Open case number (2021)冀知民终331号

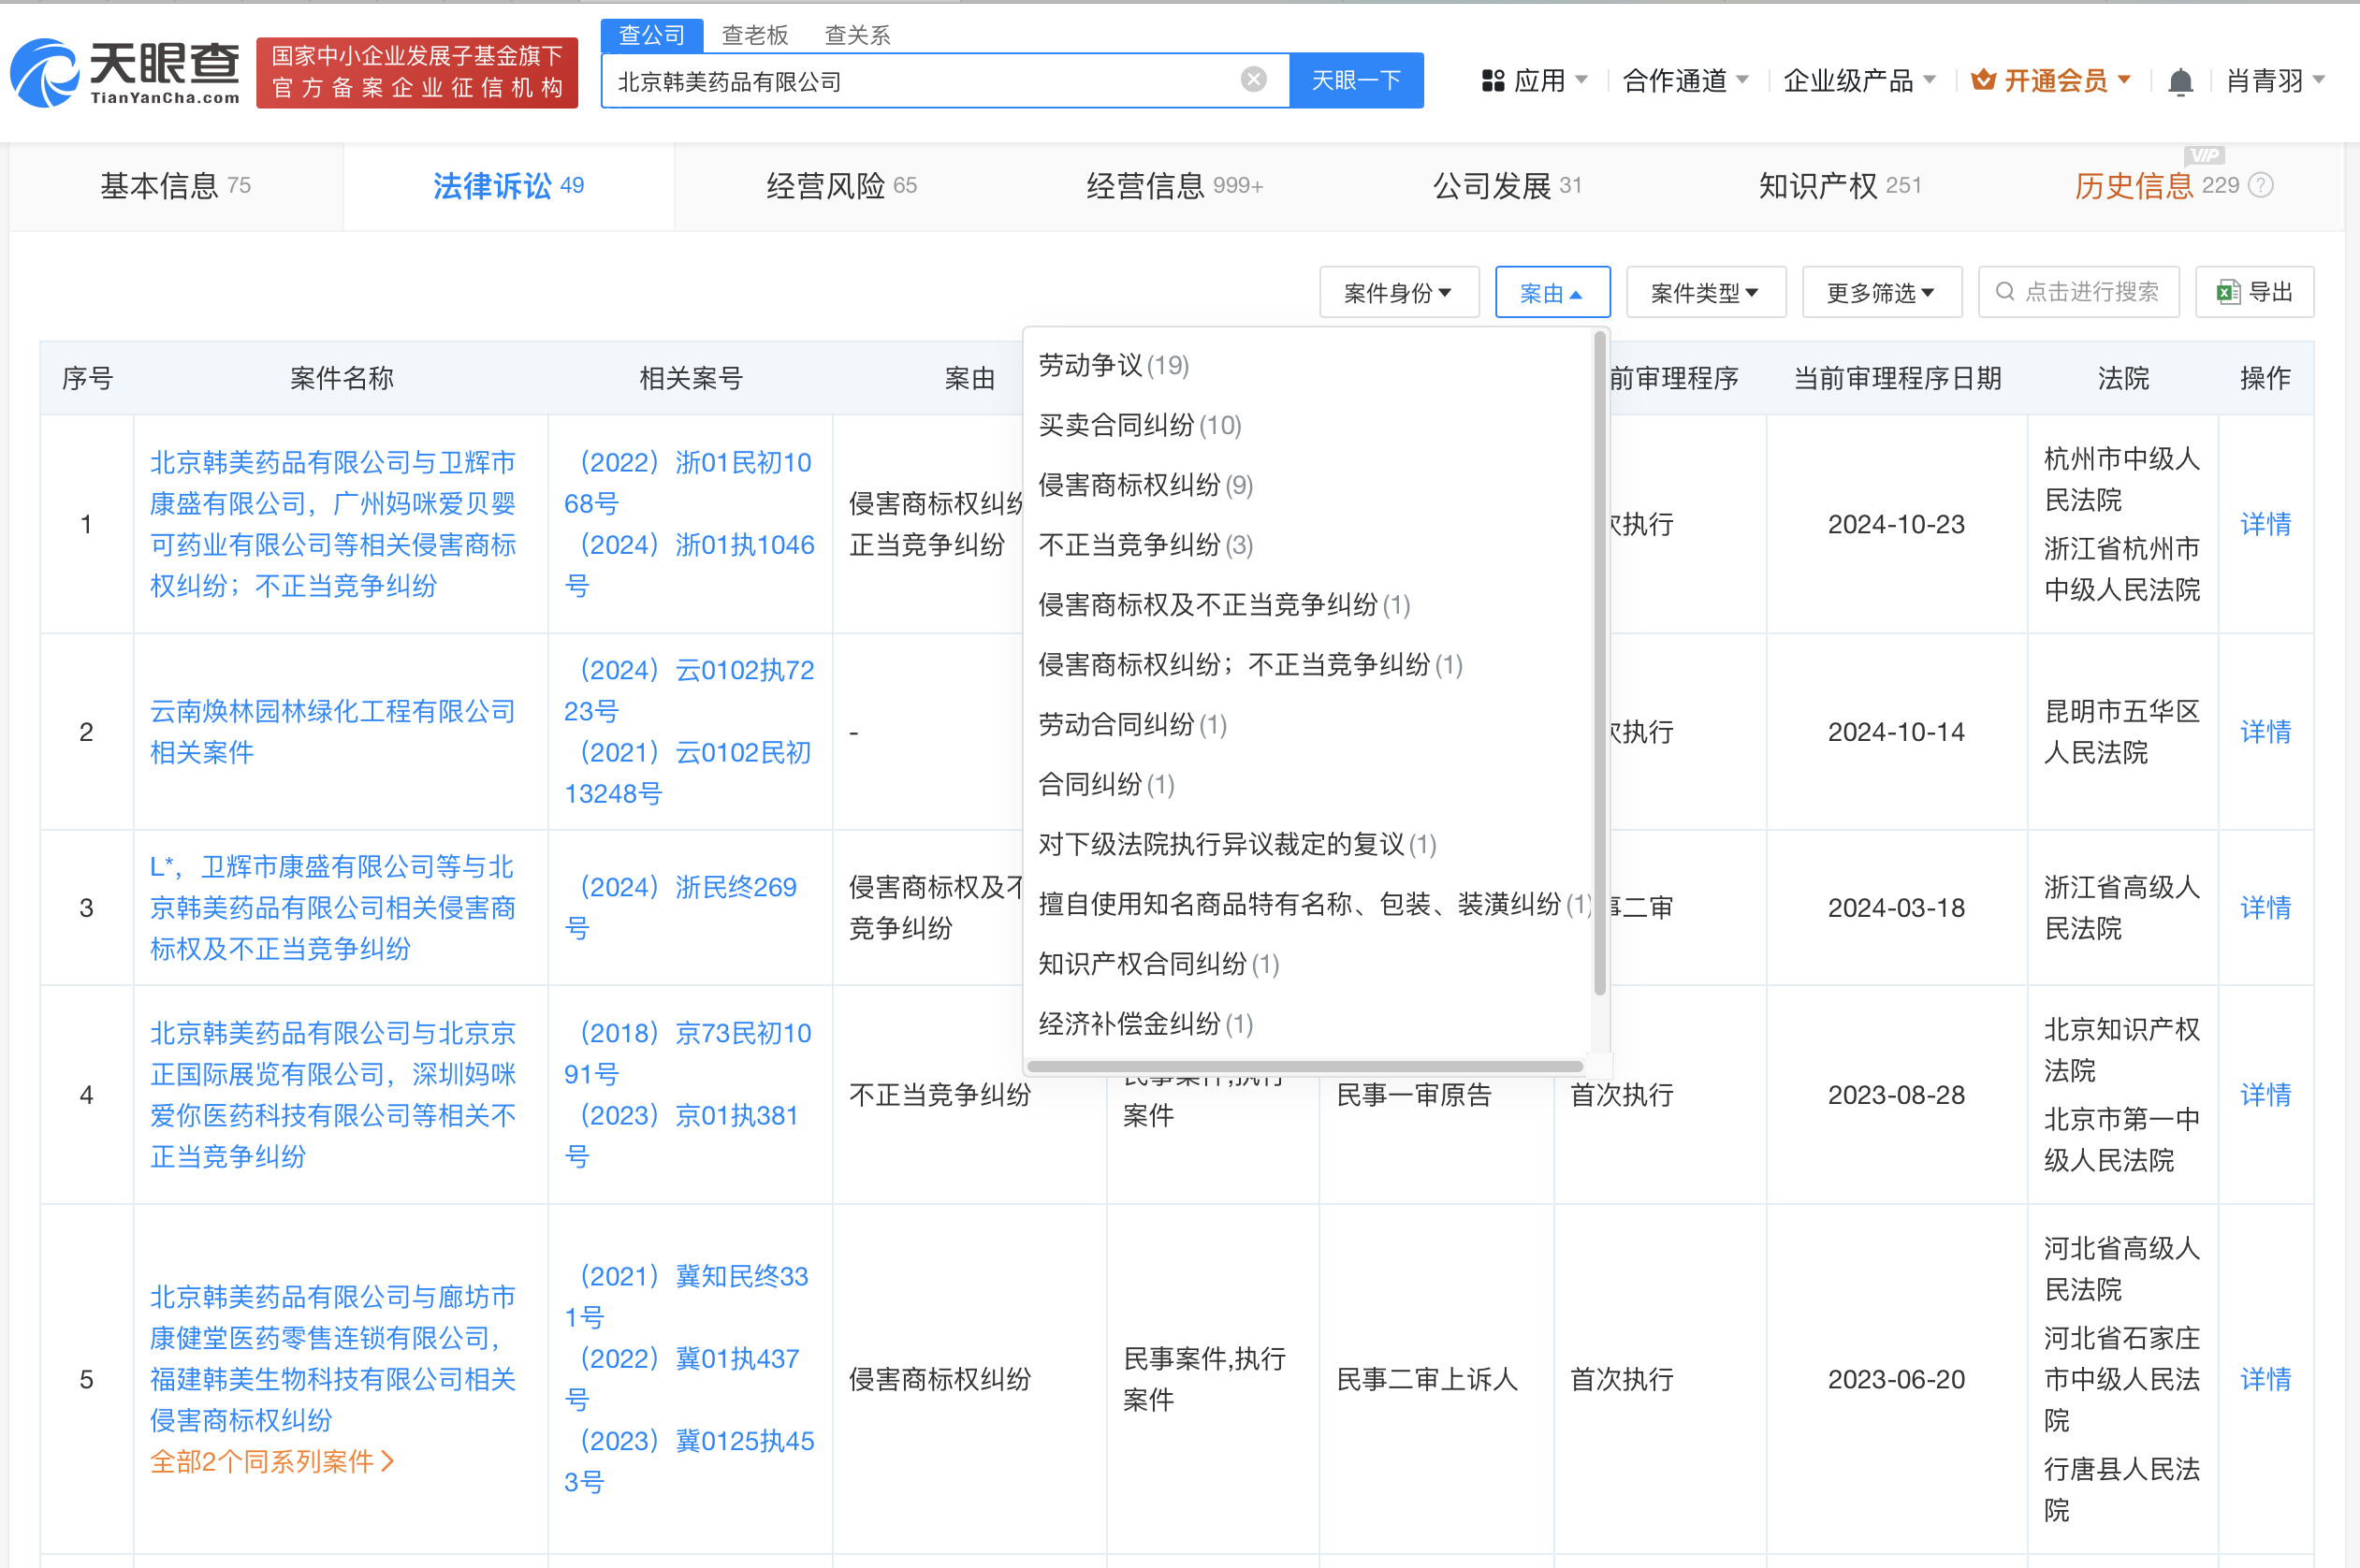pos(686,1297)
